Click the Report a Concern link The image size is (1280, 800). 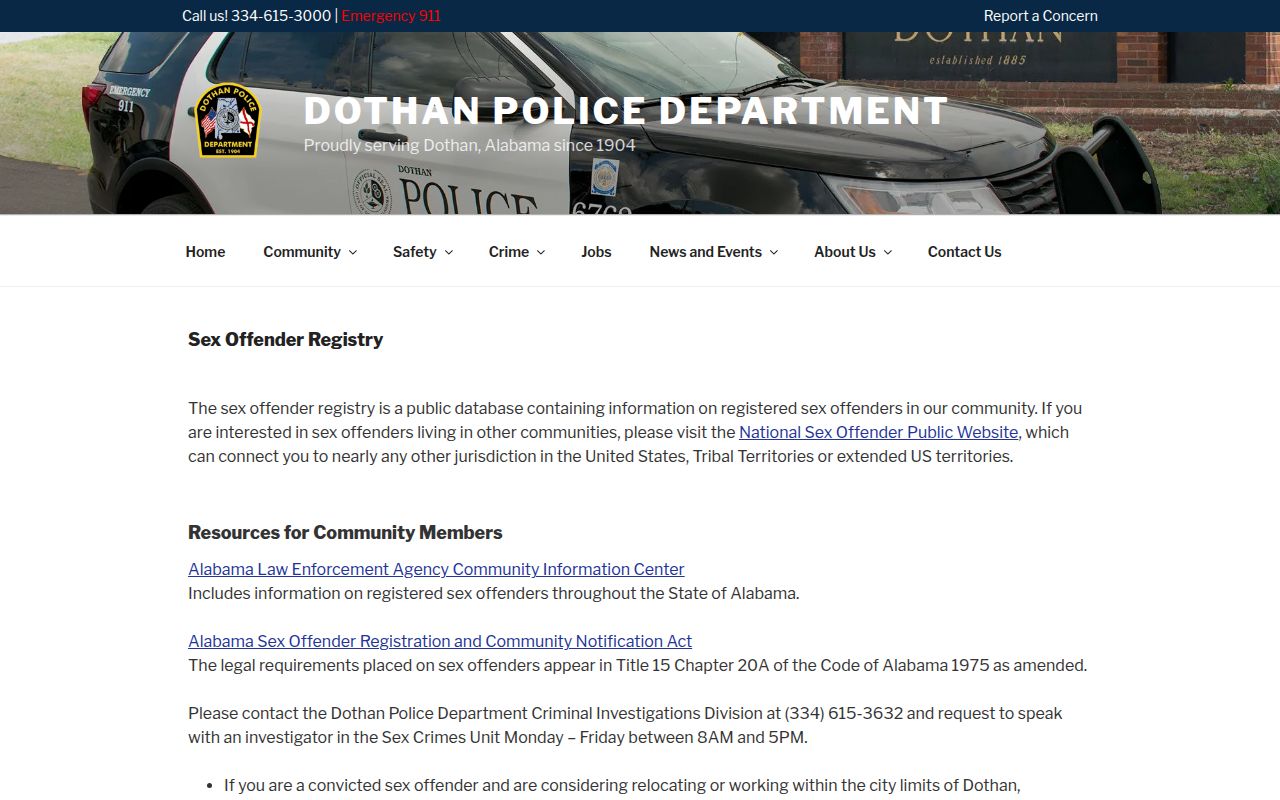1040,16
